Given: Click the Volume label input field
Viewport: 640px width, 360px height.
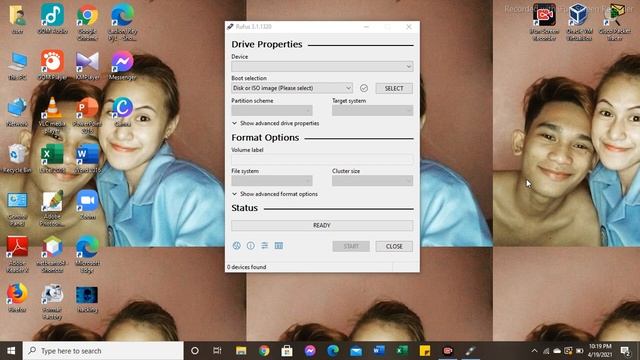Looking at the screenshot, I should tap(322, 160).
